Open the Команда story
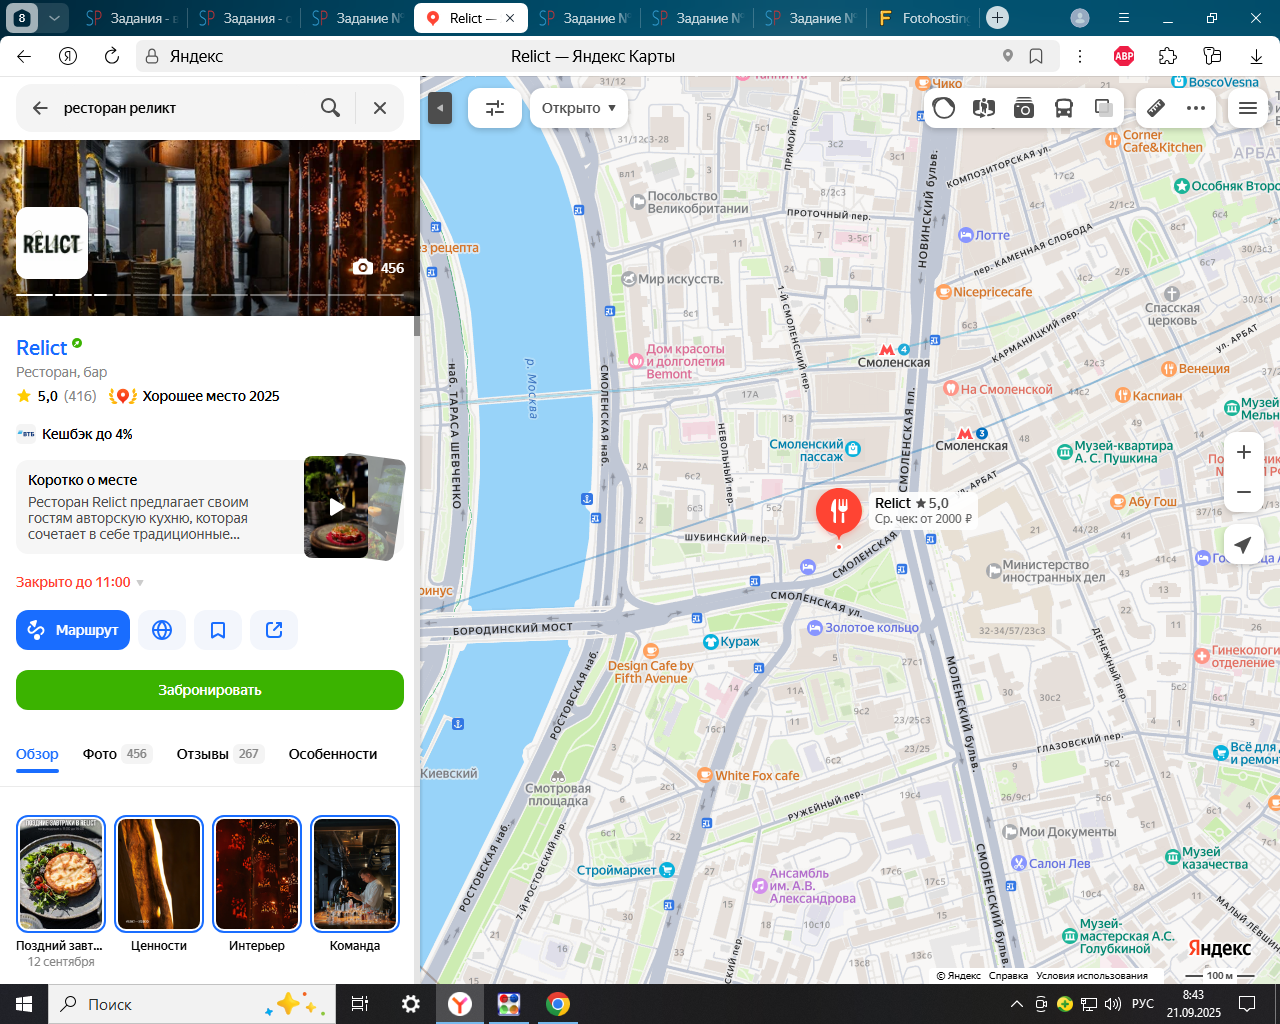Image resolution: width=1280 pixels, height=1024 pixels. pos(355,874)
